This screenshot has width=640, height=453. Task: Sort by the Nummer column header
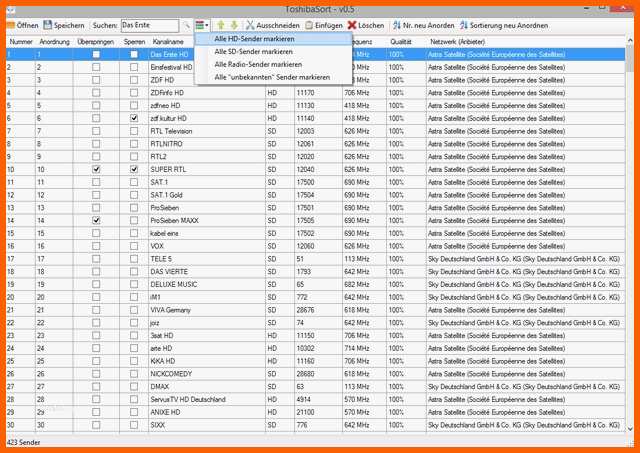click(21, 42)
